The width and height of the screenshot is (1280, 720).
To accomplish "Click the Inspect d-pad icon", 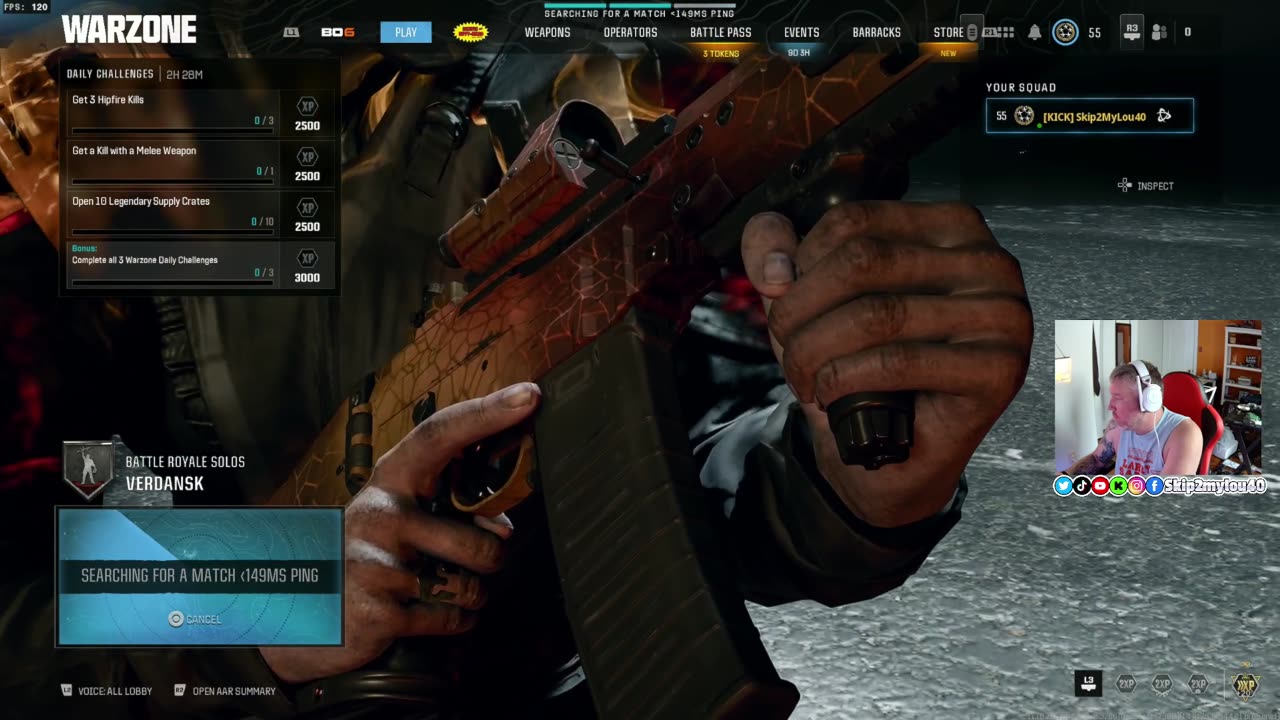I will pos(1125,185).
